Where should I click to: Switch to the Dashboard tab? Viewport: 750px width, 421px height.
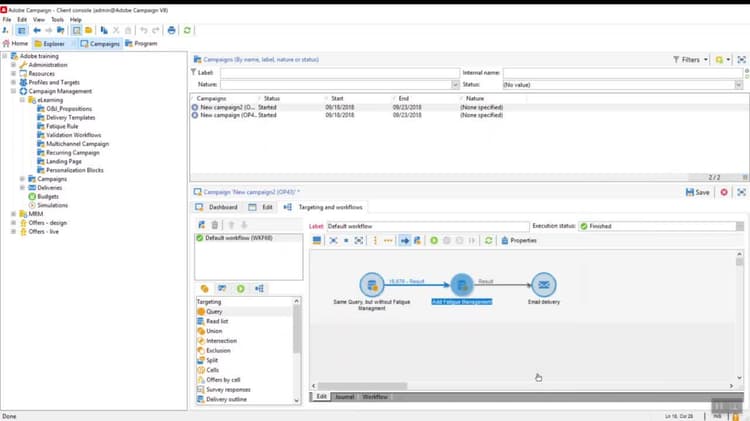217,207
